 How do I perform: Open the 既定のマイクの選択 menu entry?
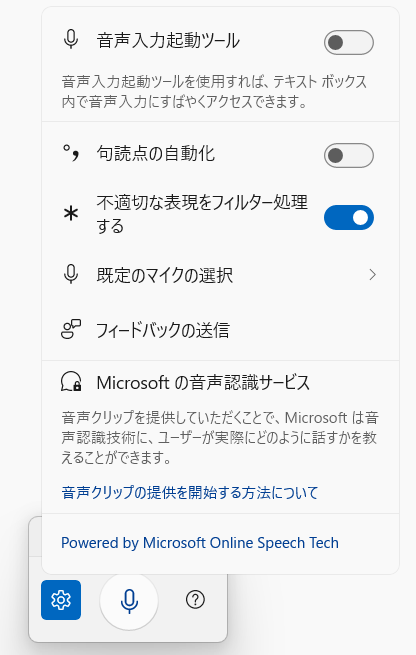pos(221,274)
